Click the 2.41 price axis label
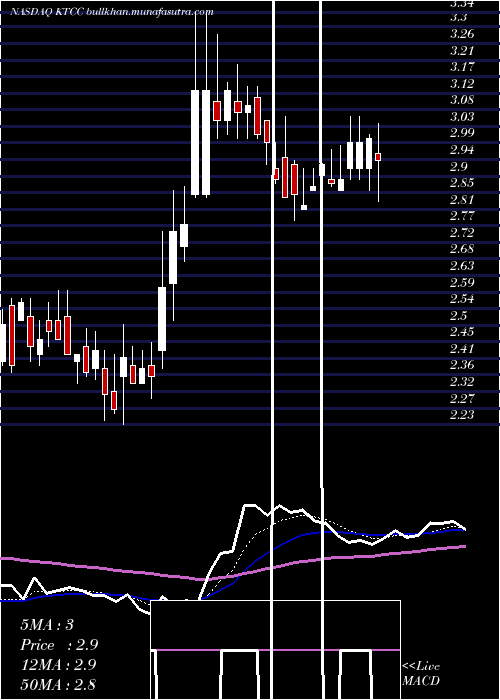500x700 pixels. (462, 349)
